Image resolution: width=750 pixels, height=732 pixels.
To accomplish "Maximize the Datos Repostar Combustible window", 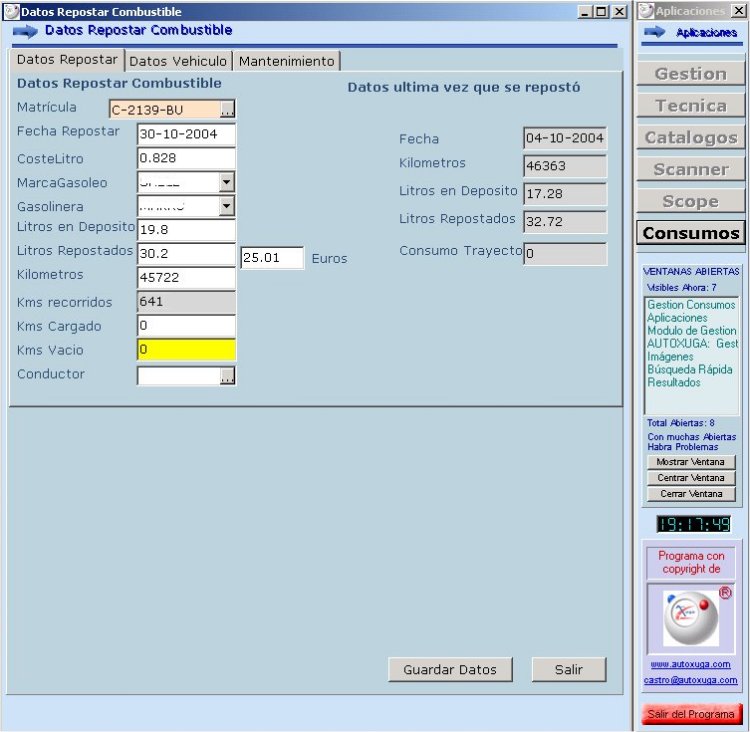I will (601, 11).
